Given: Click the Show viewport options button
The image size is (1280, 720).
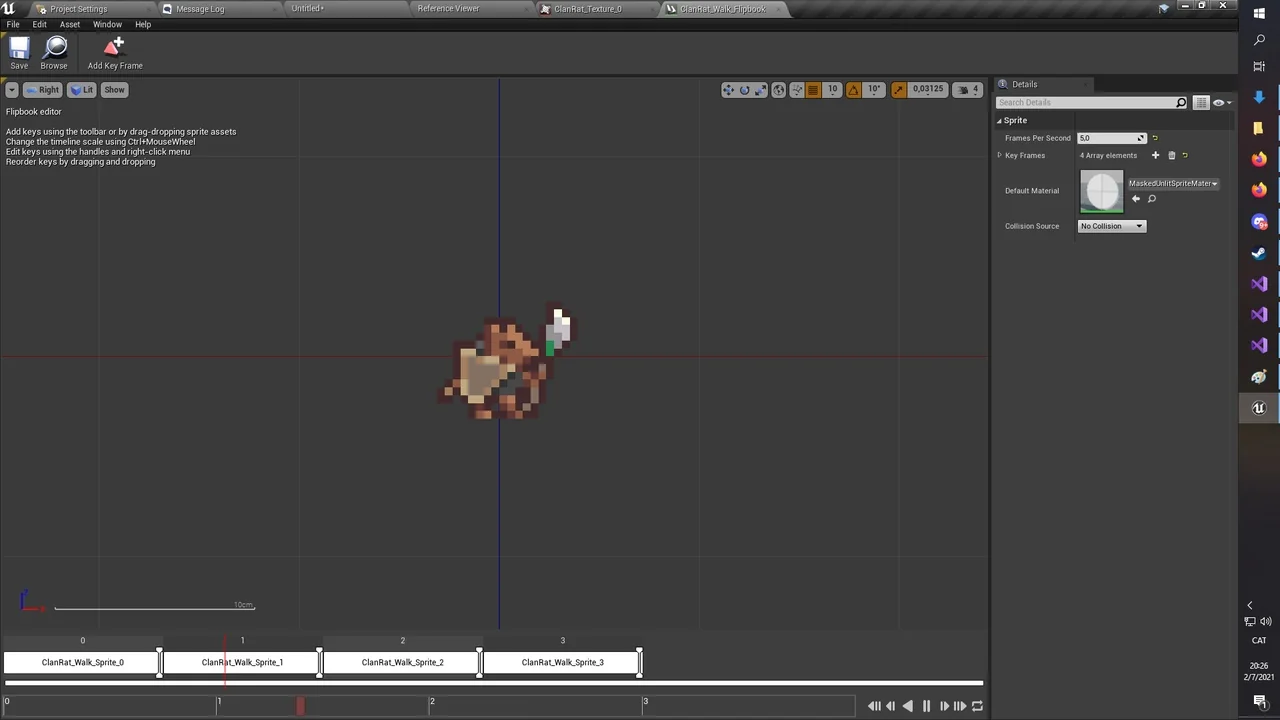Looking at the screenshot, I should pyautogui.click(x=114, y=90).
